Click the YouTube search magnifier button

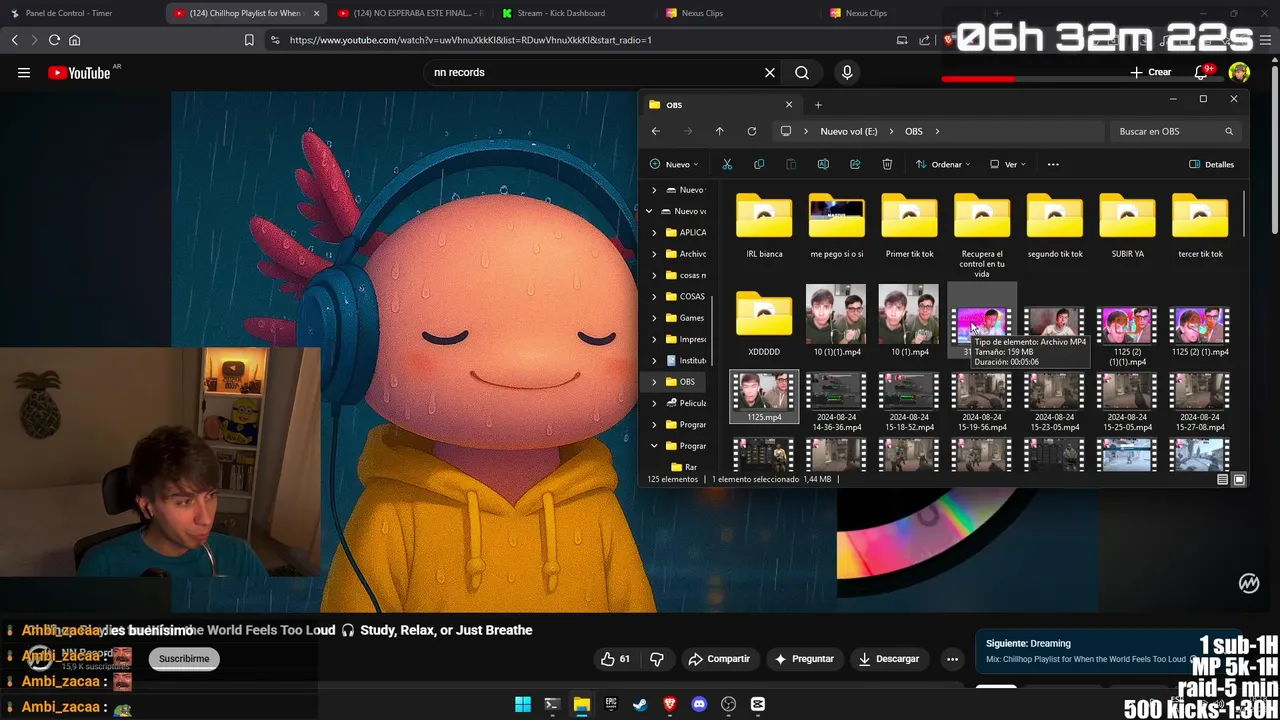pyautogui.click(x=802, y=72)
